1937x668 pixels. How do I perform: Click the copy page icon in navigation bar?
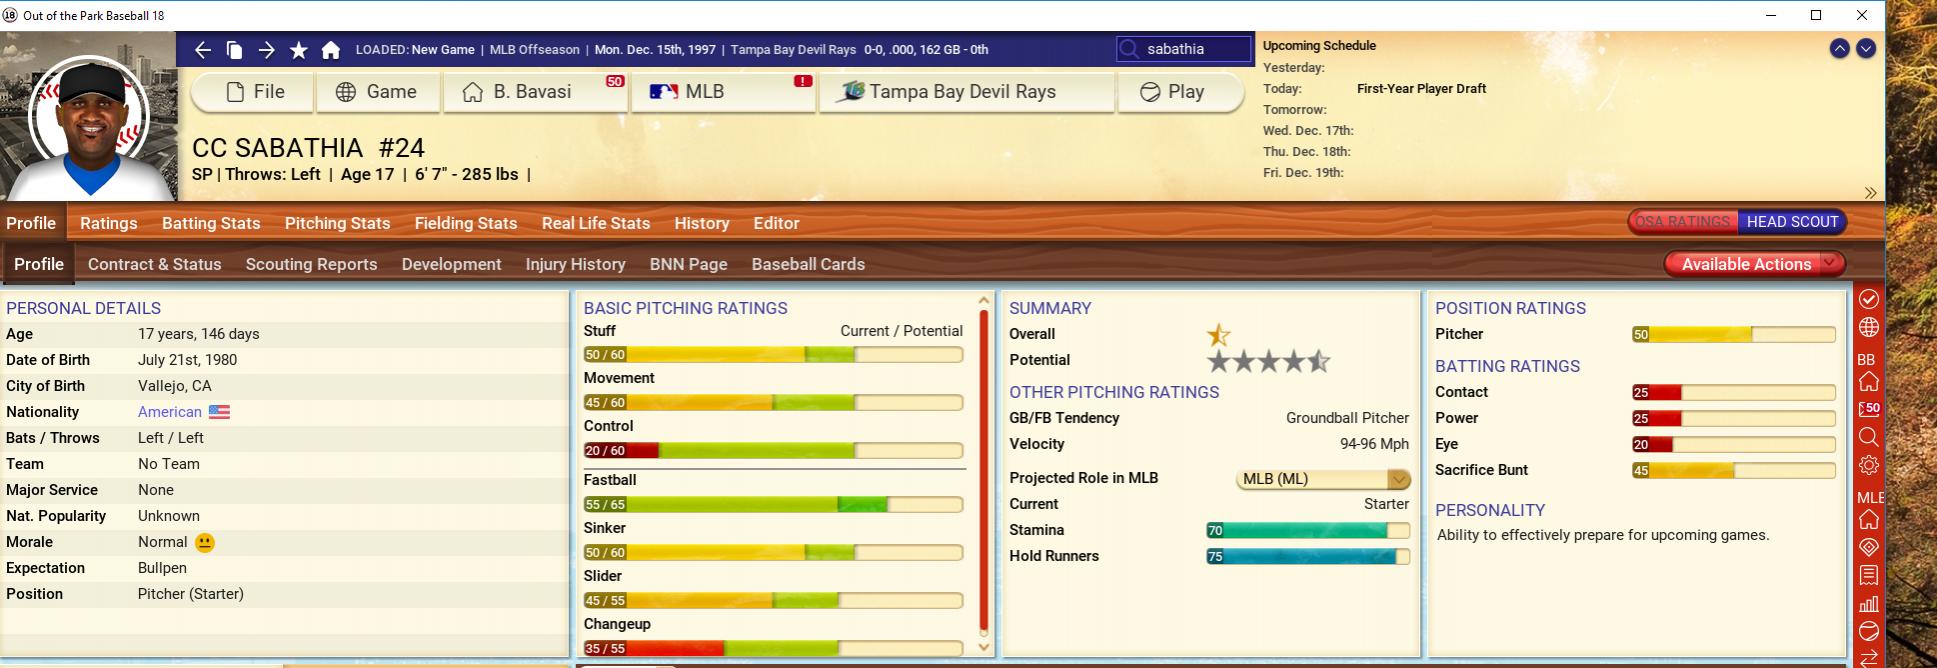coord(234,50)
